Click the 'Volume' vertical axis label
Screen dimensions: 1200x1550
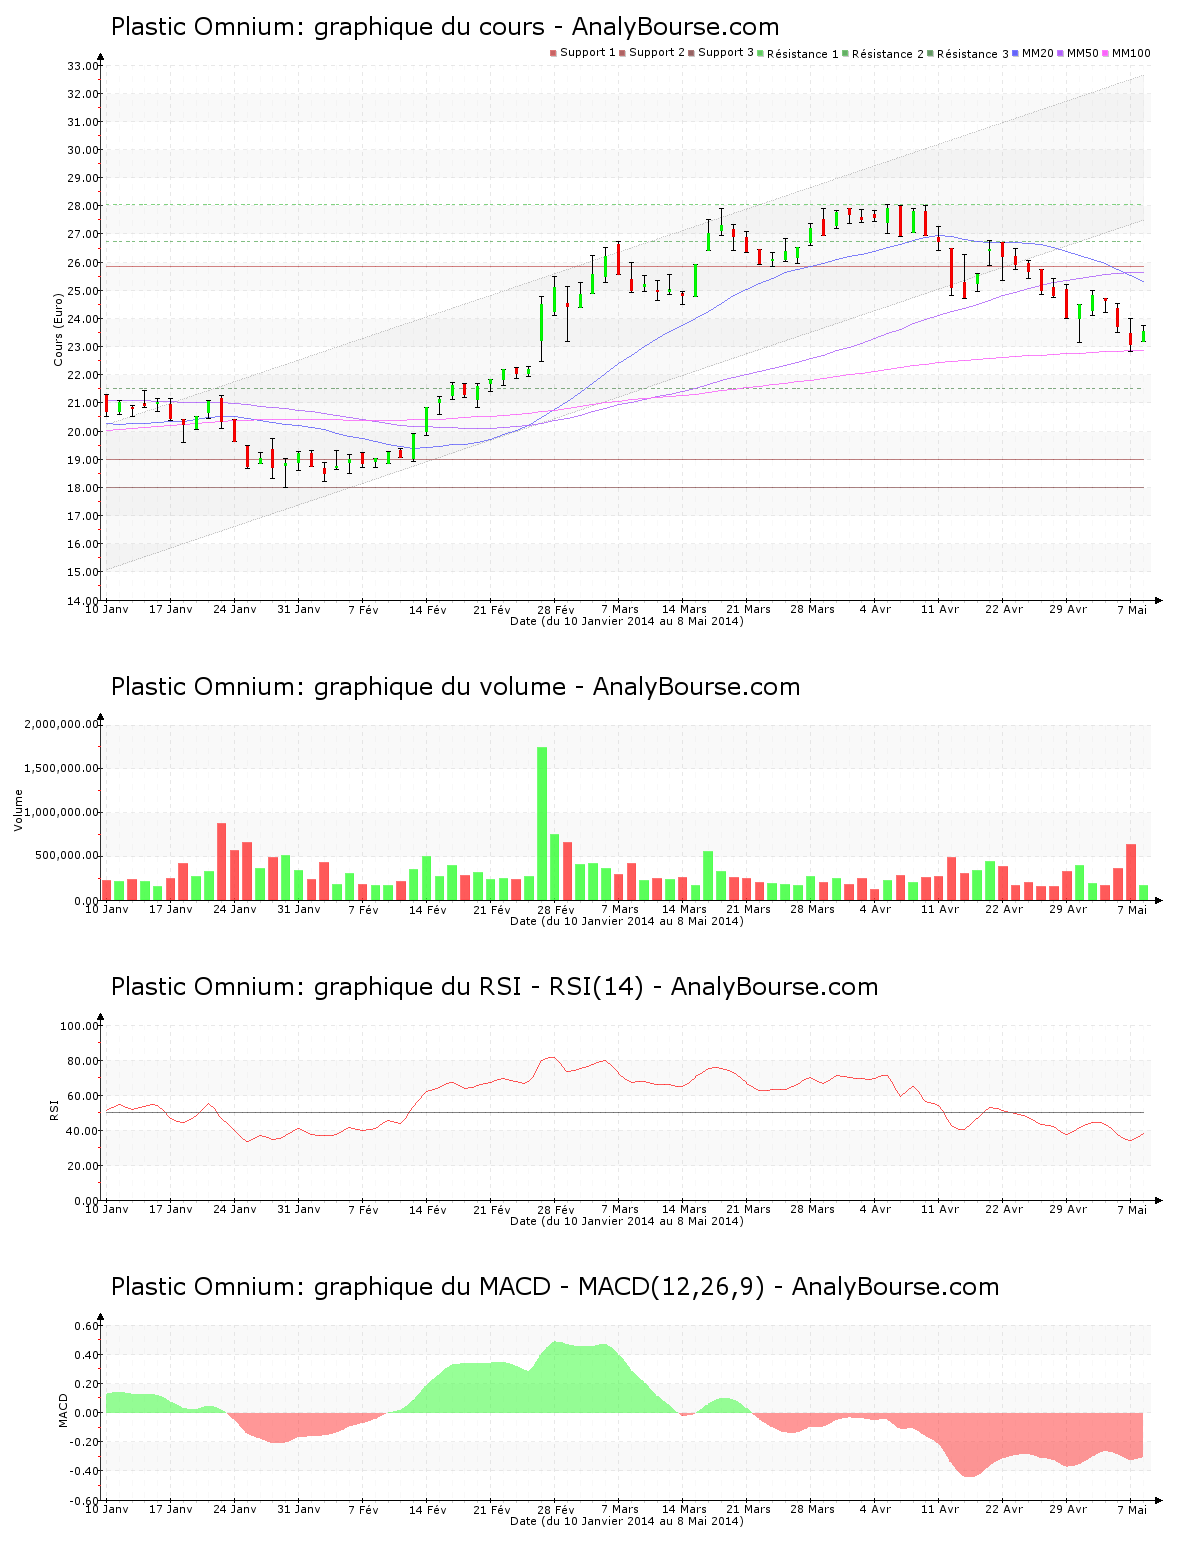tap(18, 810)
